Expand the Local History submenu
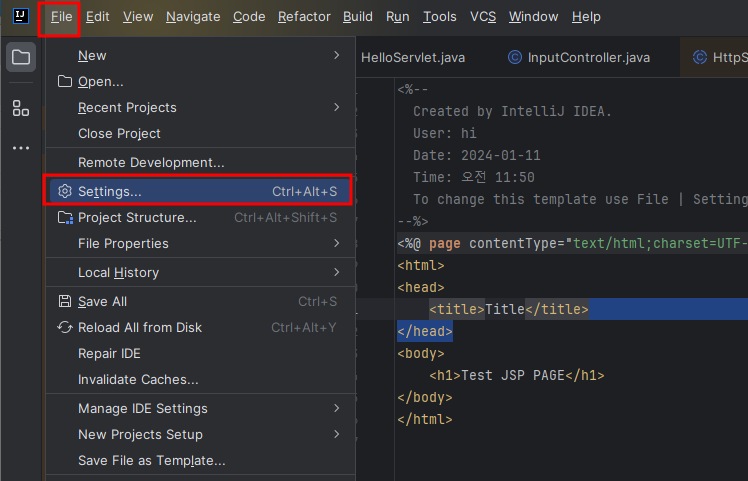 (x=337, y=272)
